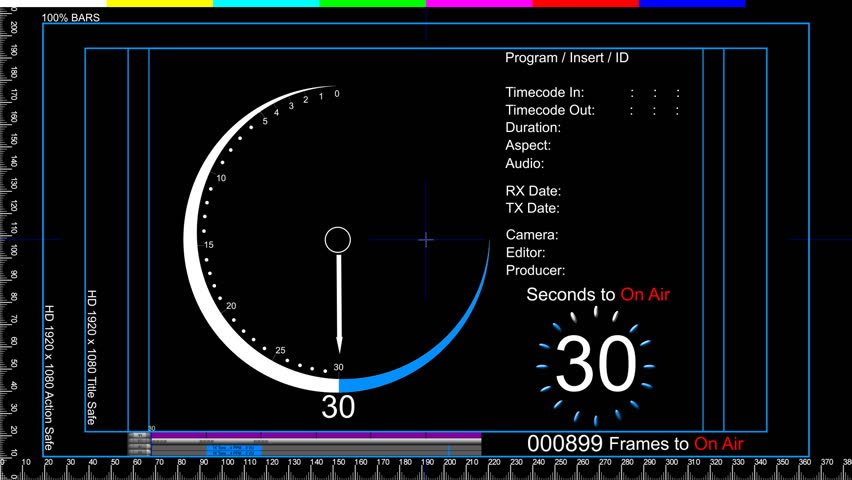Click the large '30' beneath the clock dial
This screenshot has height=480, width=852.
tap(338, 407)
